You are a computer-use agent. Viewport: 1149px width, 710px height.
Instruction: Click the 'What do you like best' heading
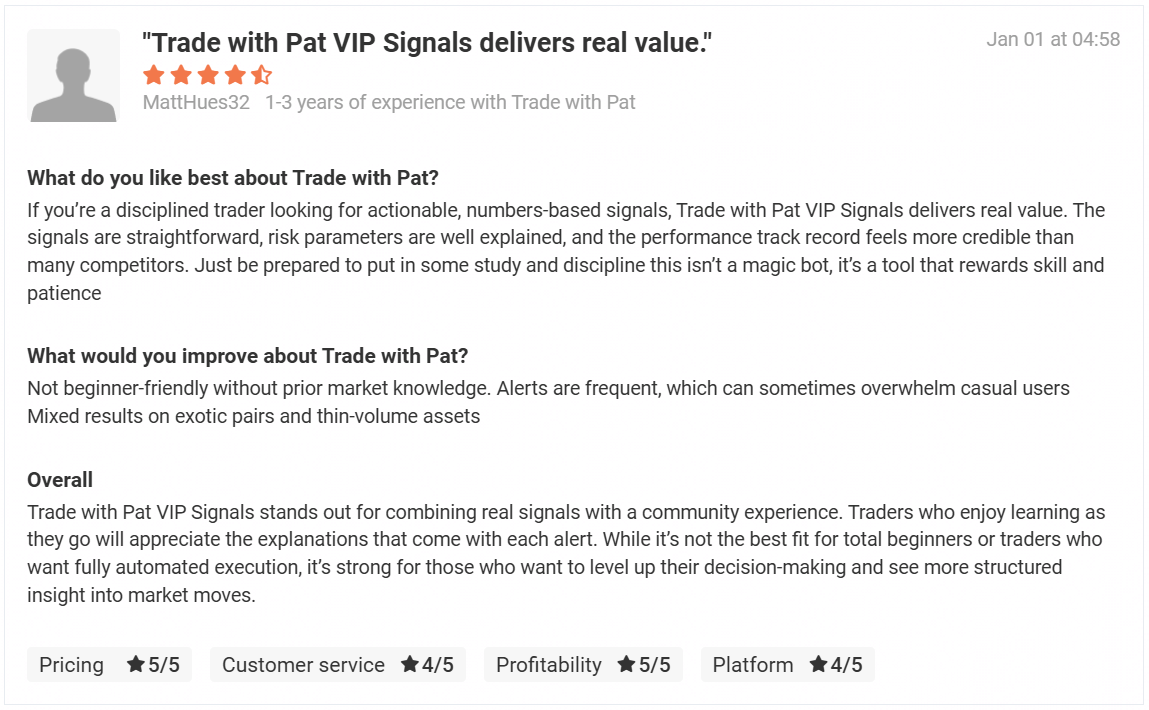click(x=233, y=178)
